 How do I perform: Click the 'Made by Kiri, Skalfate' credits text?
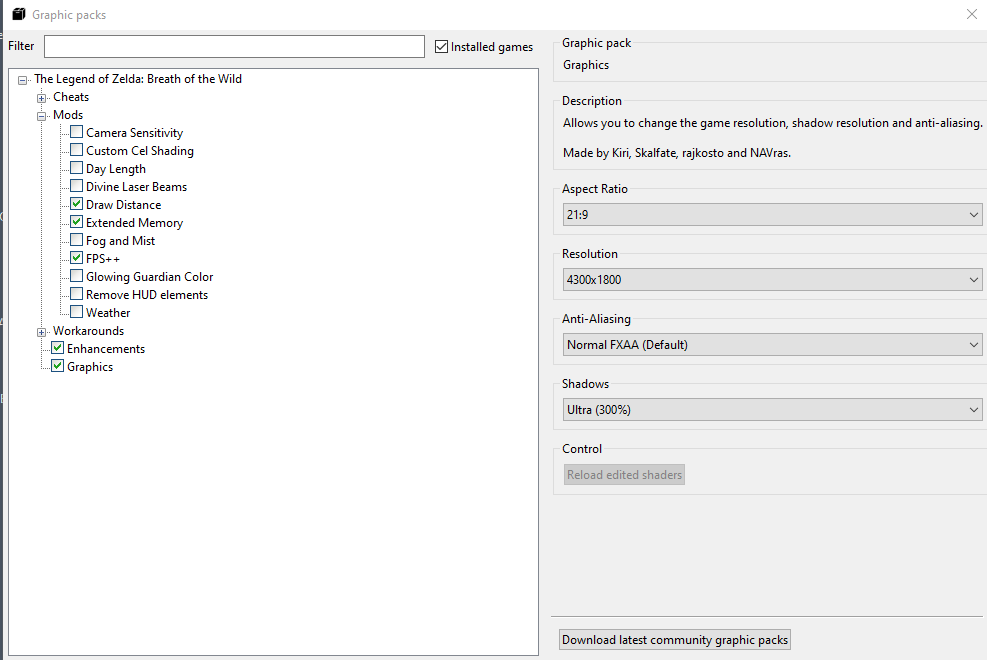(677, 153)
